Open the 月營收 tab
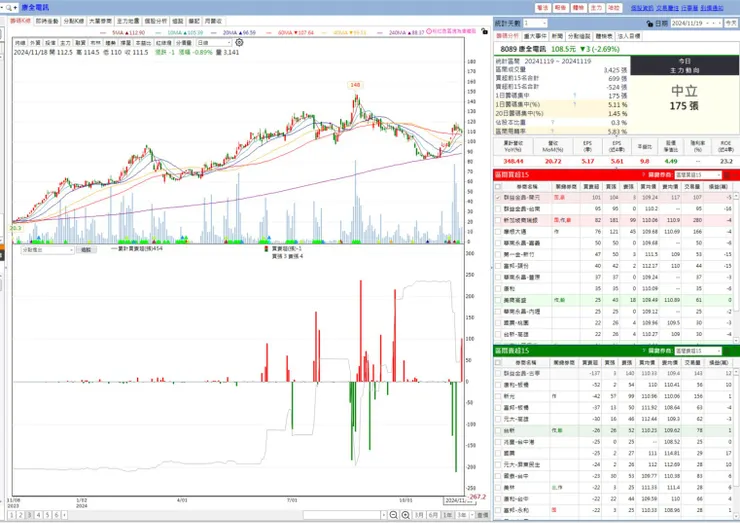The width and height of the screenshot is (740, 523). [x=213, y=21]
